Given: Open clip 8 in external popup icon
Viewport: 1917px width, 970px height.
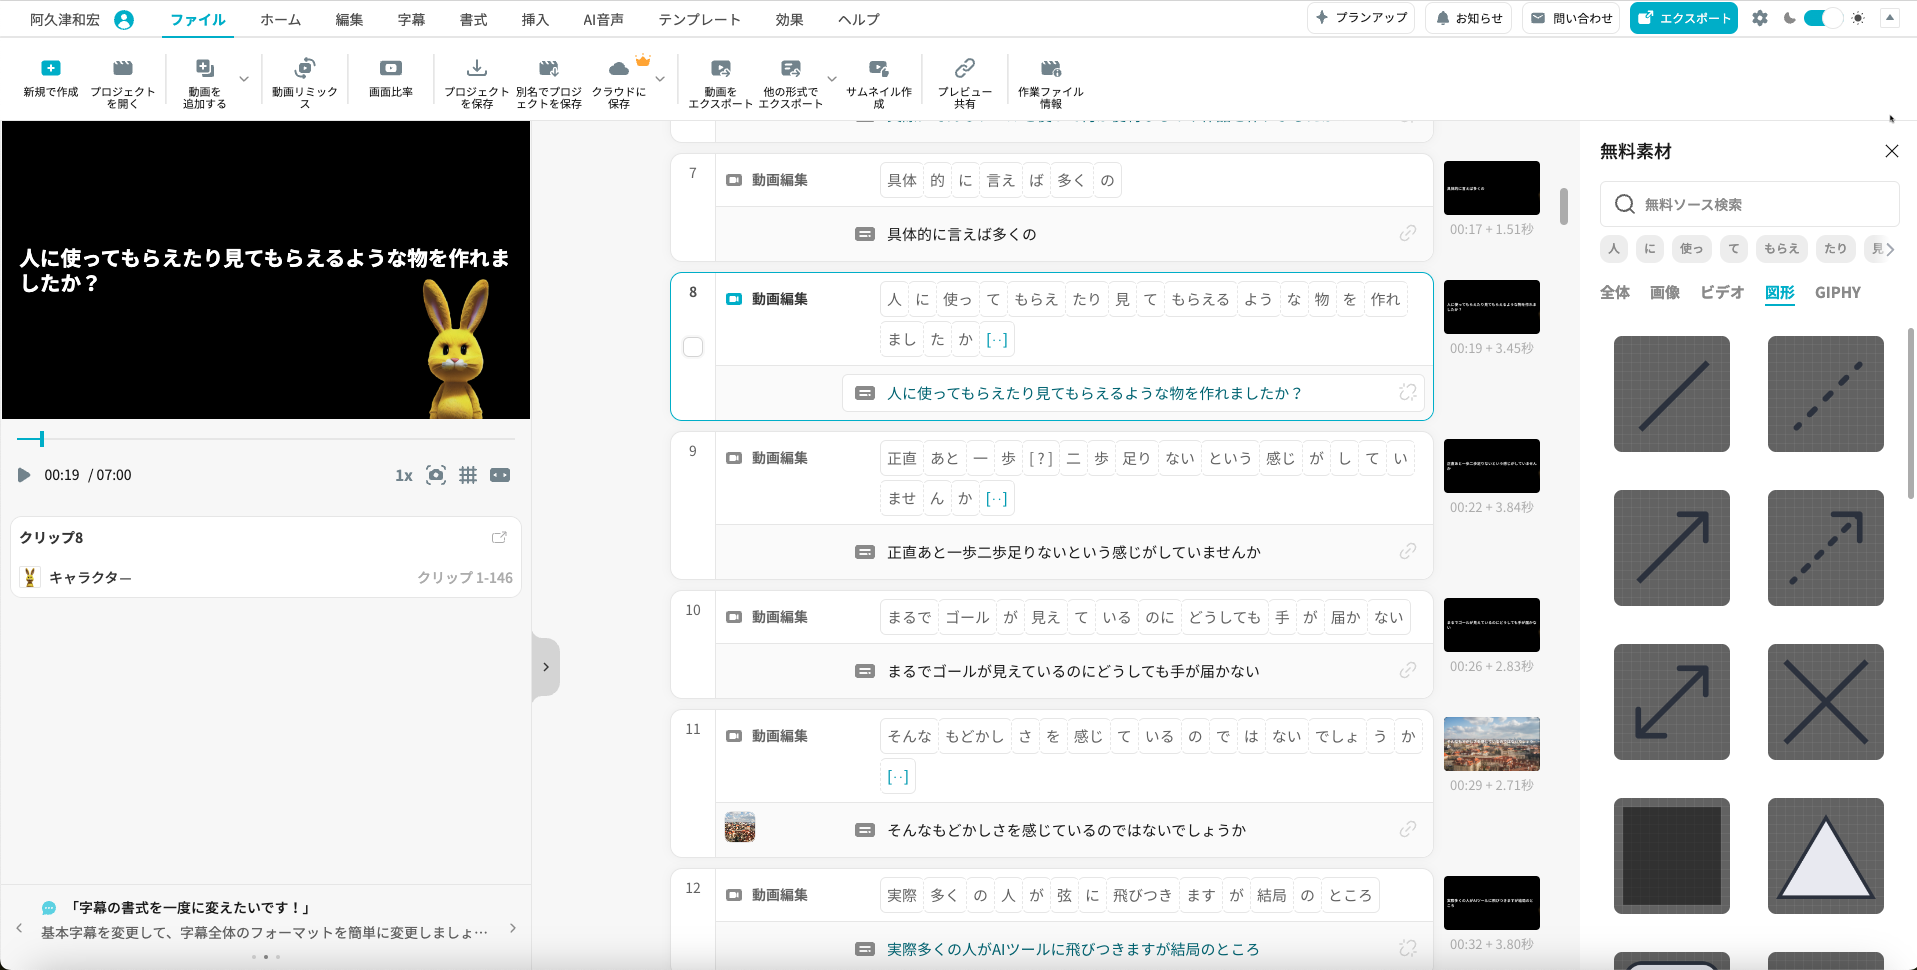Looking at the screenshot, I should 499,537.
